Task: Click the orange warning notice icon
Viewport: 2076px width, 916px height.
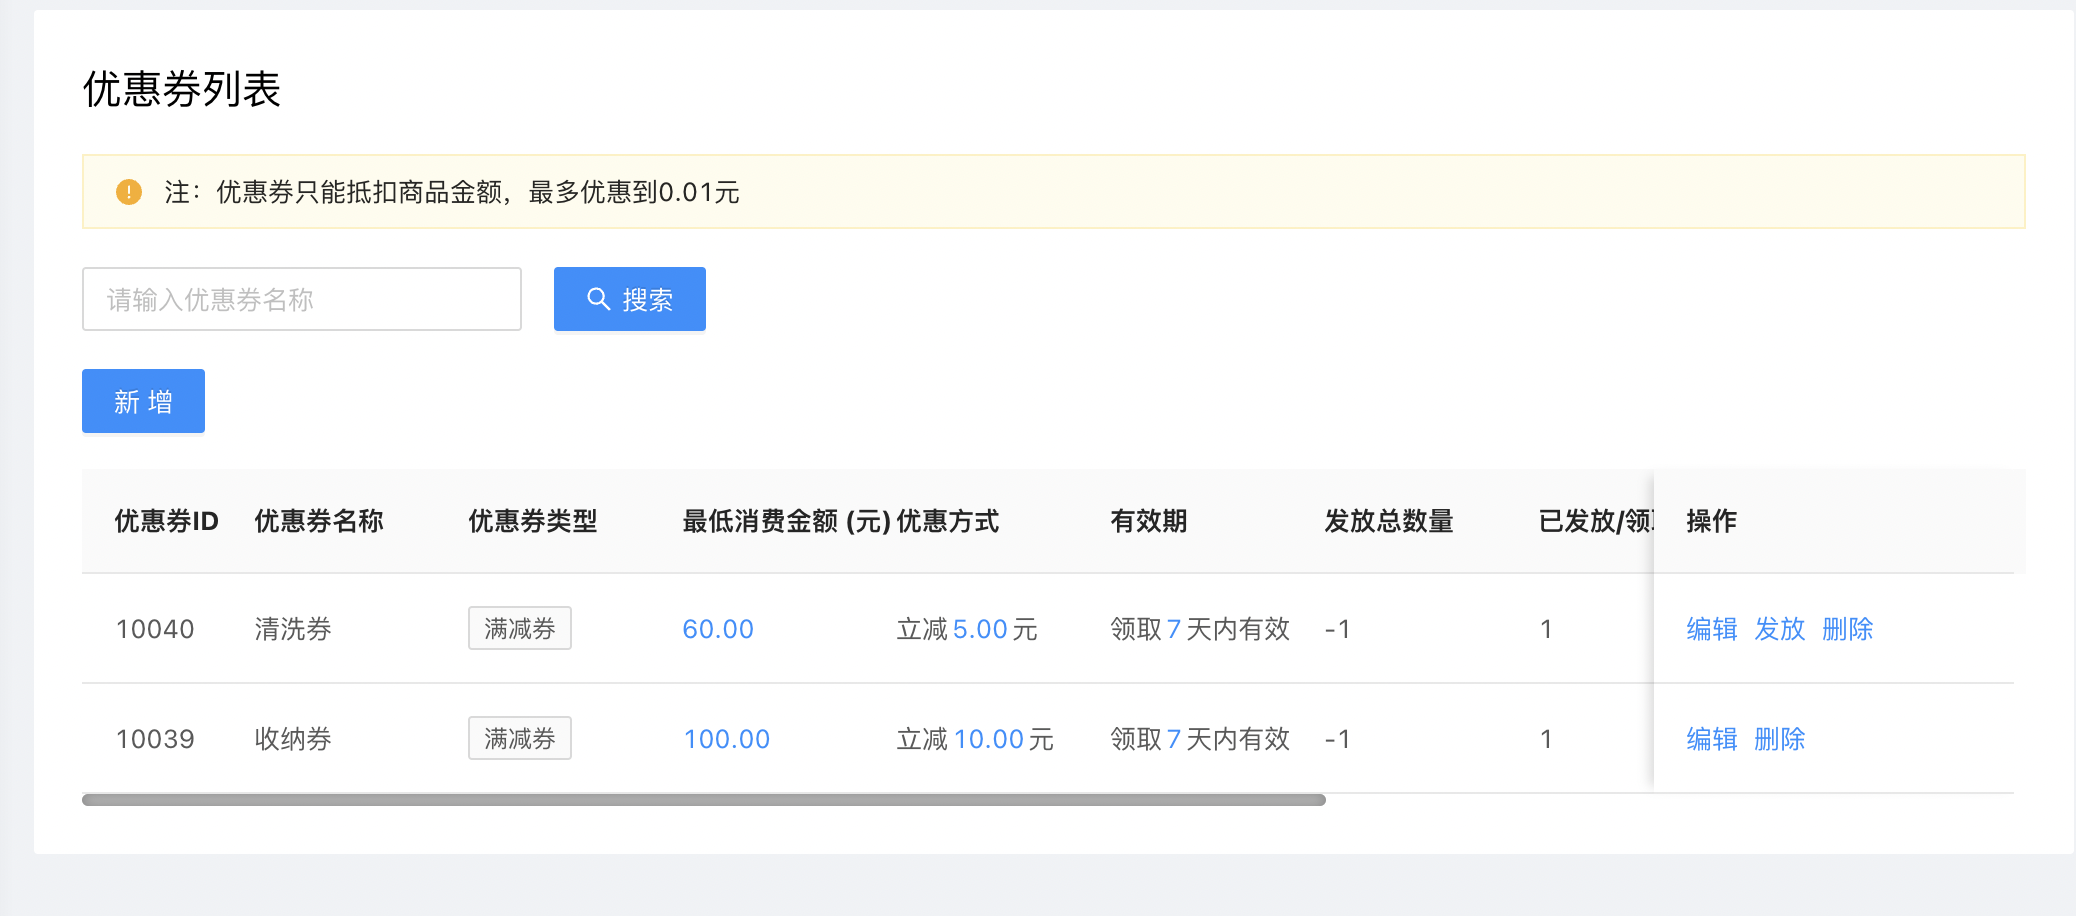Action: point(129,192)
